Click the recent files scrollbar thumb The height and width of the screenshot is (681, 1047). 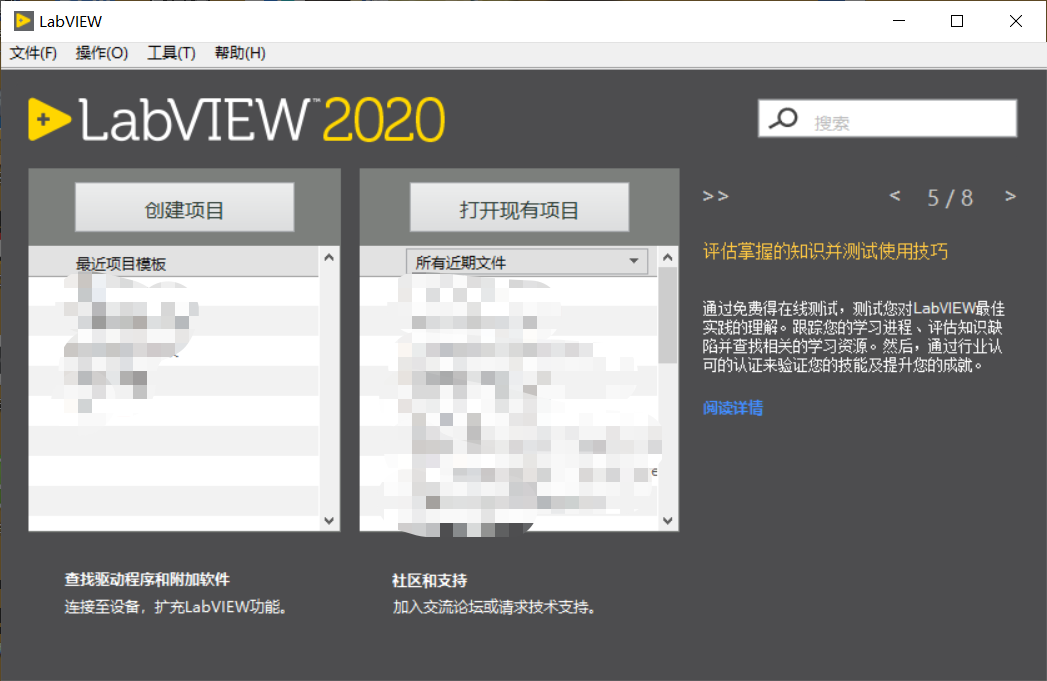[668, 315]
